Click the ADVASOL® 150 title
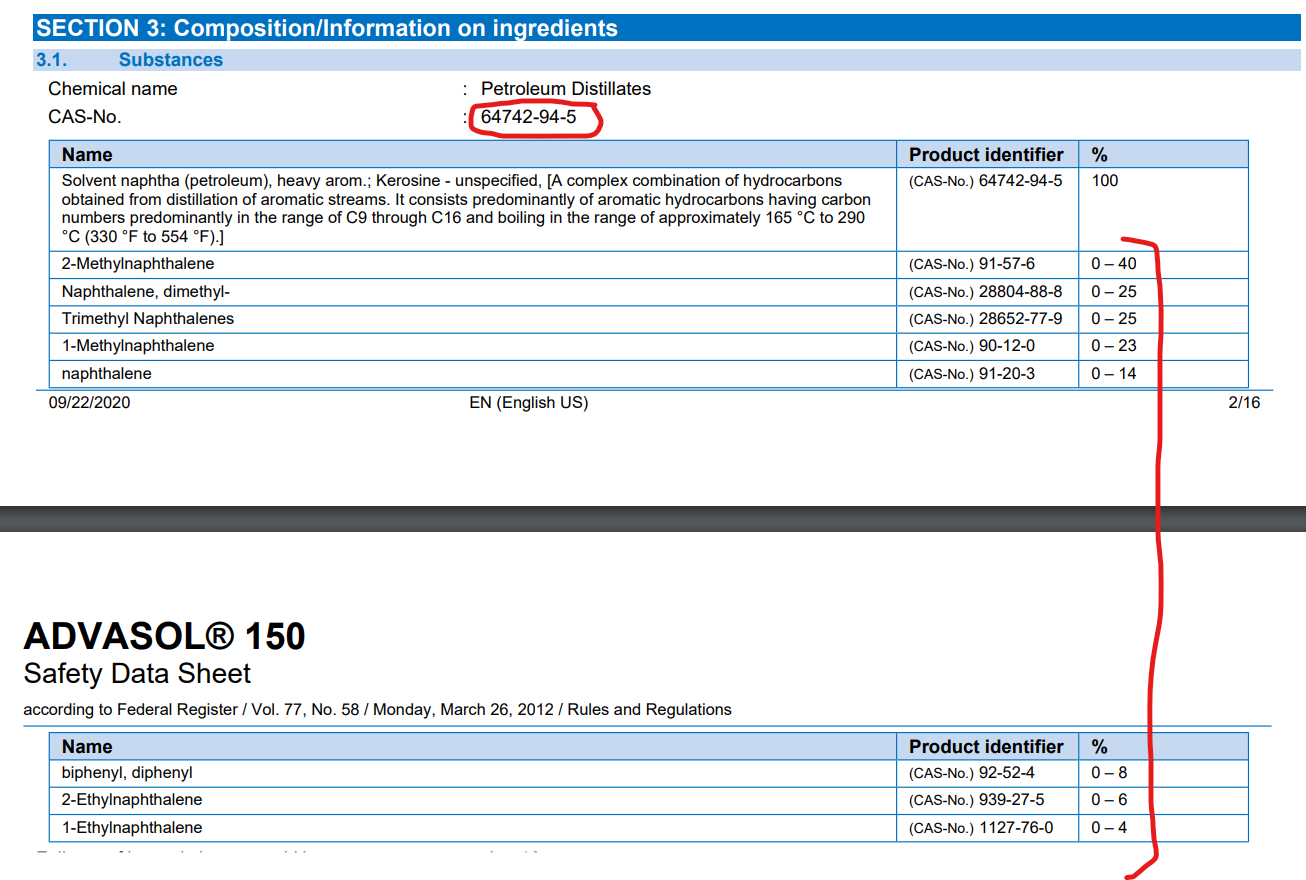Image resolution: width=1306 pixels, height=880 pixels. point(164,636)
